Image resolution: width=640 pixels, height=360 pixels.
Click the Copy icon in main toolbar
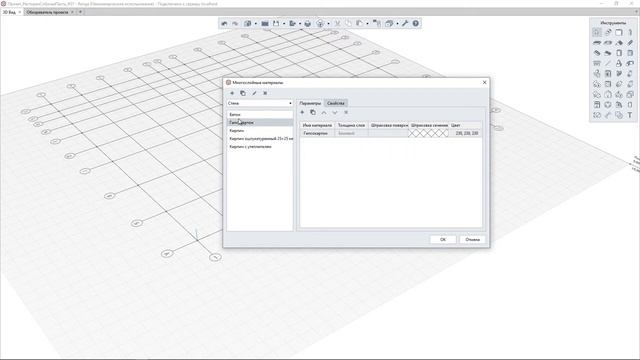tap(348, 24)
